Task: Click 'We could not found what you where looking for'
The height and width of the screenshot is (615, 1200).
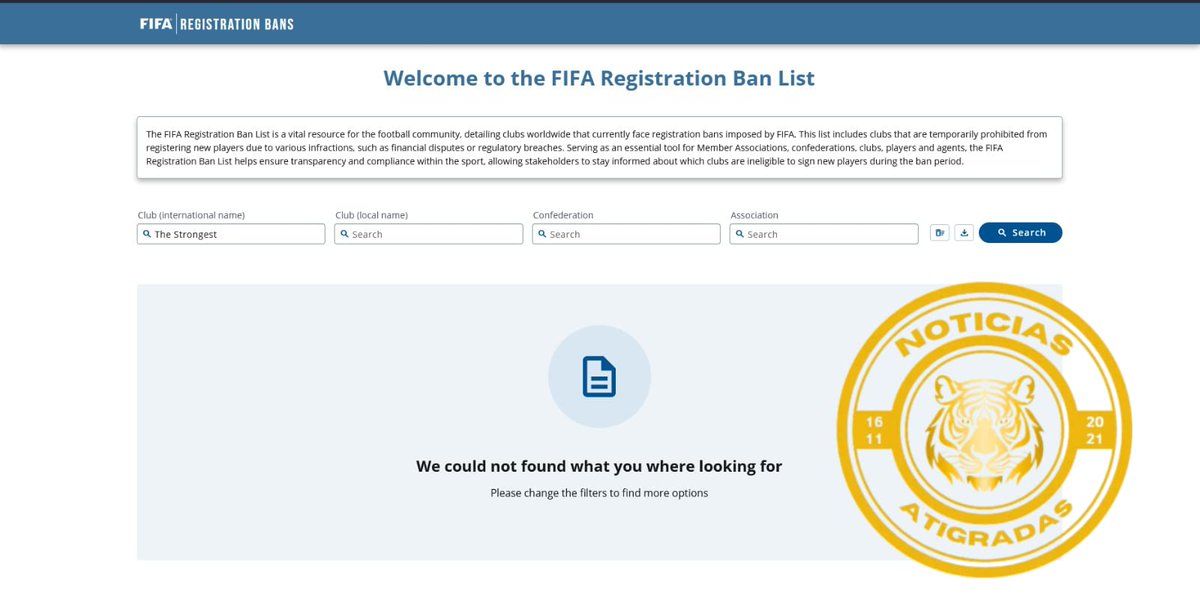Action: tap(599, 466)
